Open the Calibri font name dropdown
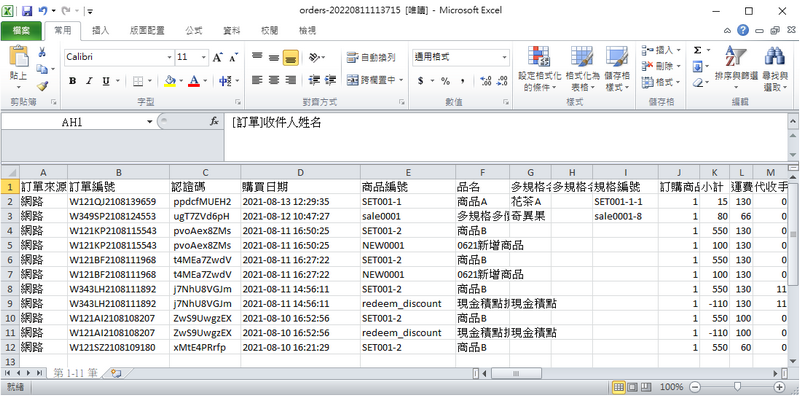This screenshot has height=396, width=800. (x=169, y=57)
